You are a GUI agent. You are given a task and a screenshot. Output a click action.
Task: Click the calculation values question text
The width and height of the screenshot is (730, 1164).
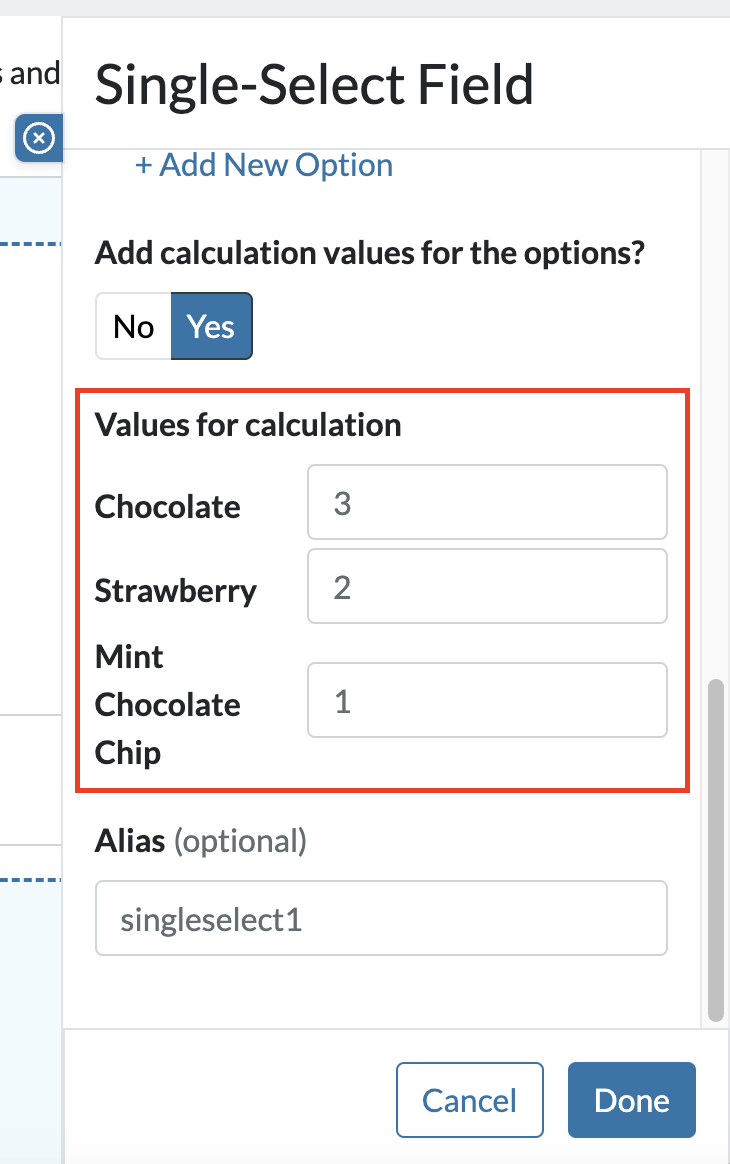[x=371, y=253]
